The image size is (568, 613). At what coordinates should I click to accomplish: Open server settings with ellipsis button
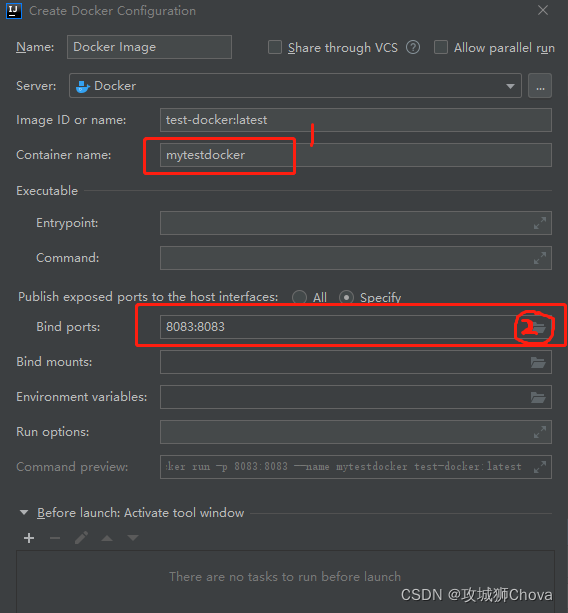pos(540,86)
